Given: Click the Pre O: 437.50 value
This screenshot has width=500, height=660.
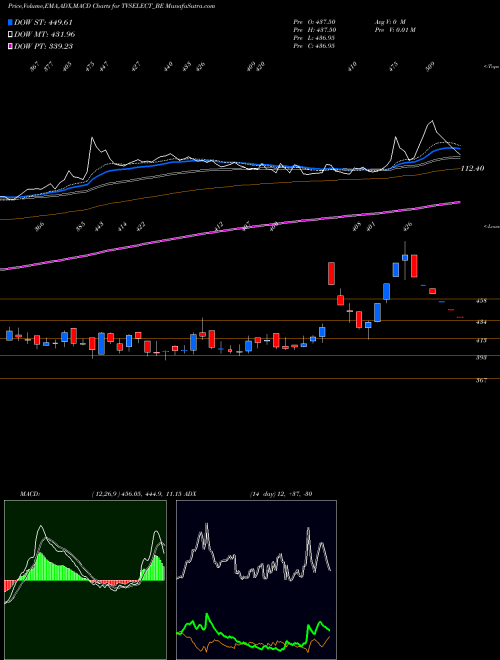Looking at the screenshot, I should [x=314, y=22].
